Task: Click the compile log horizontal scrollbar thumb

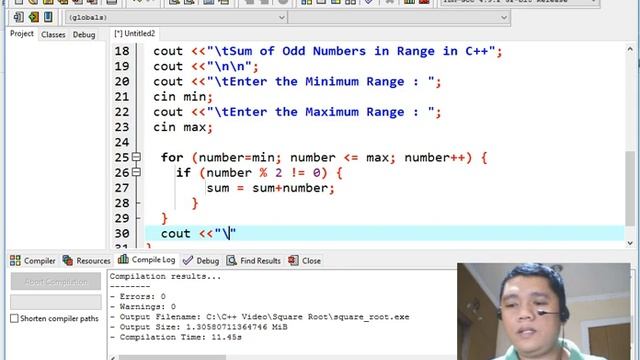Action: pos(172,358)
